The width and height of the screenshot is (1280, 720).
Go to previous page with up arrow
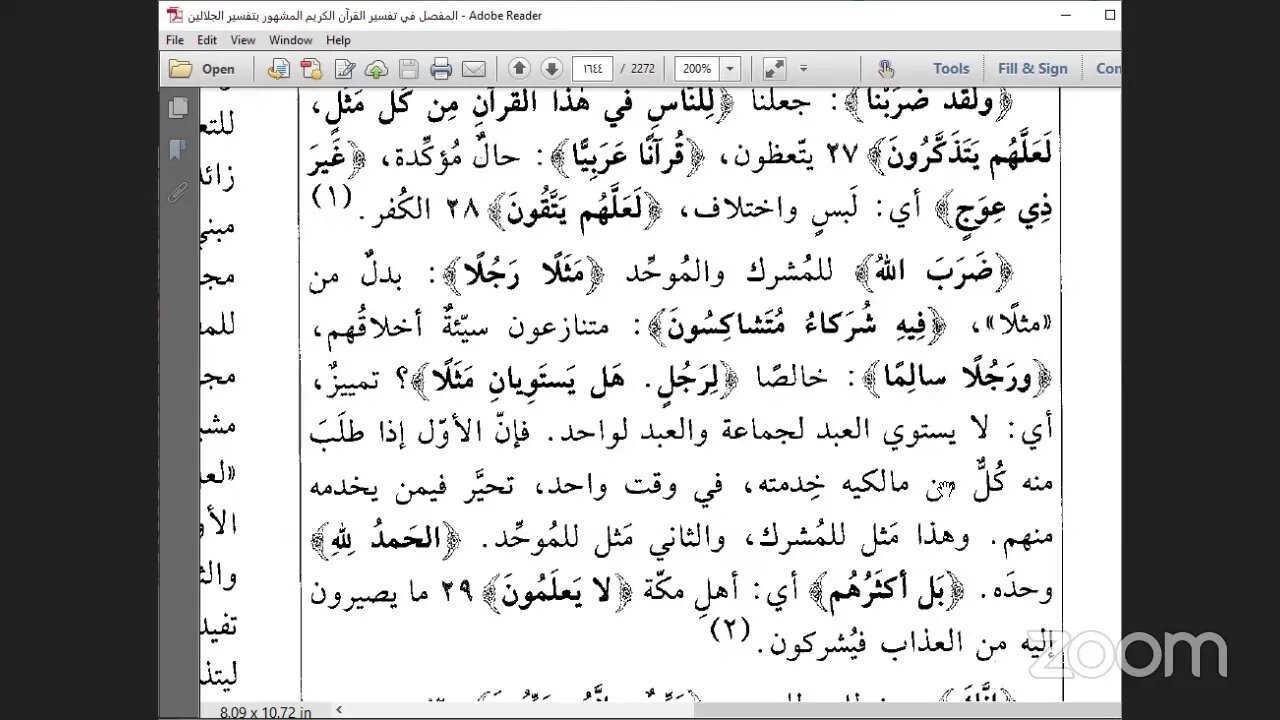519,68
